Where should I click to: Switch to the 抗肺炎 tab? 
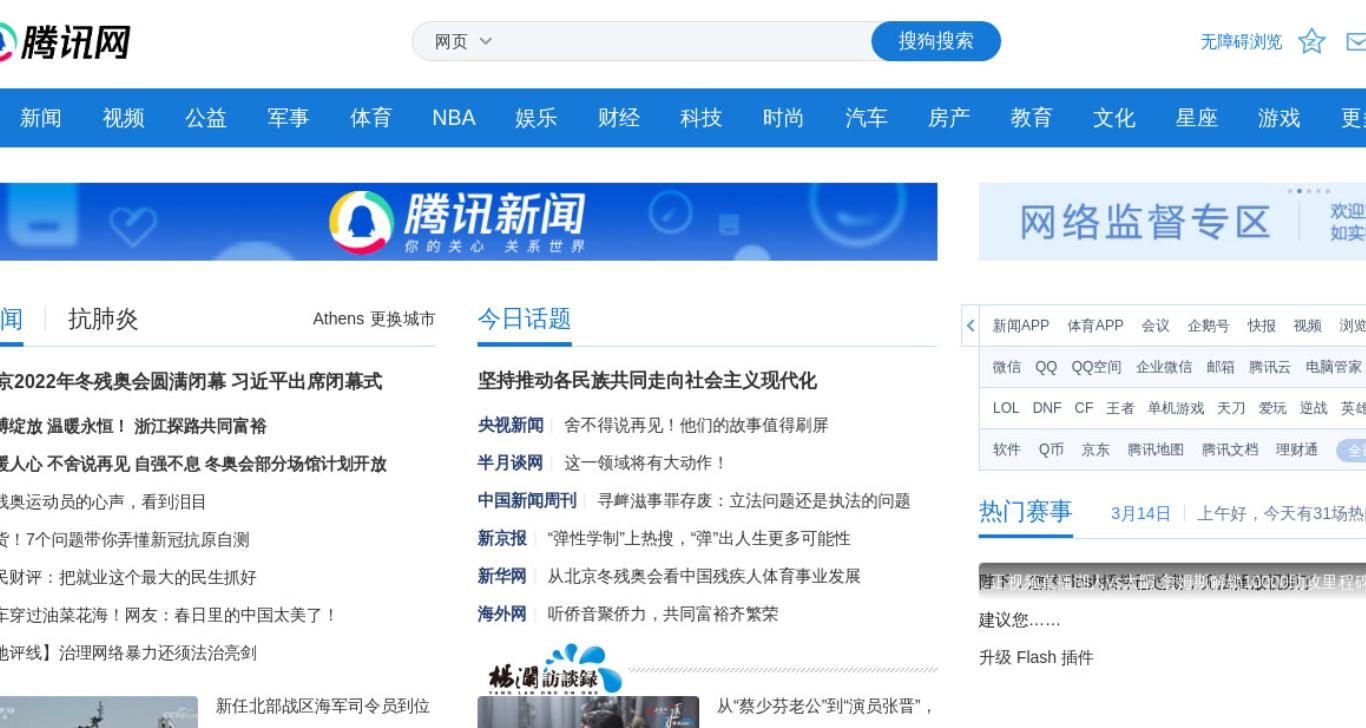103,319
